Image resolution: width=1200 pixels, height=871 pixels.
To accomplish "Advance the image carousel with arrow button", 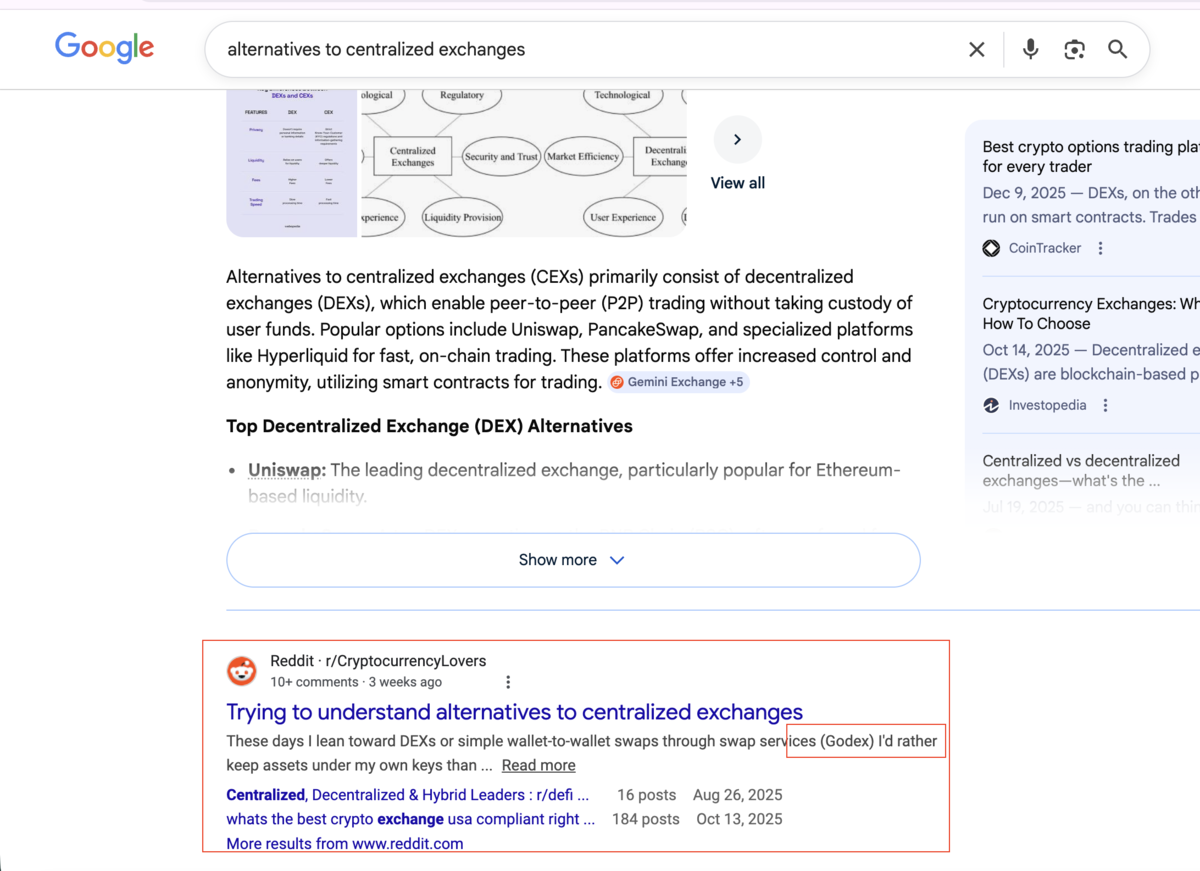I will [737, 140].
